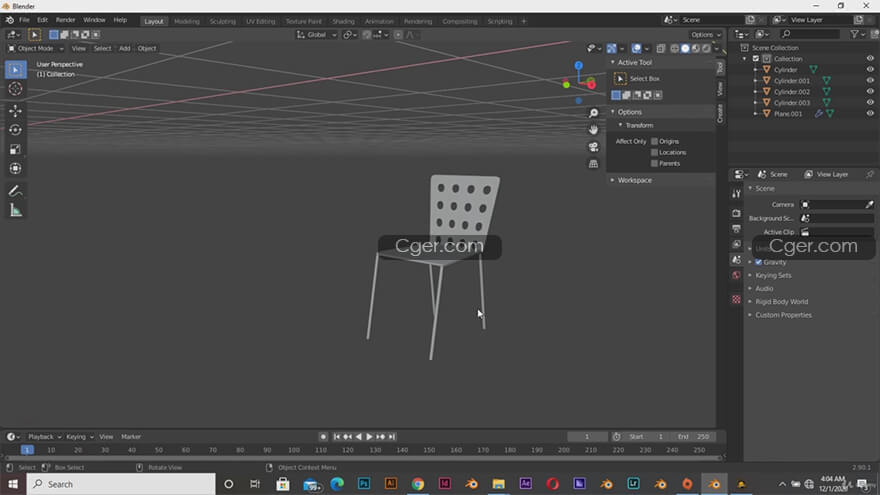Open the Object Mode dropdown
Image resolution: width=880 pixels, height=495 pixels.
click(35, 48)
